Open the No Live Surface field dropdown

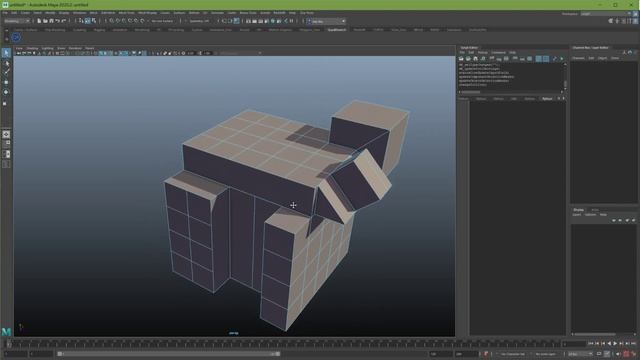point(162,21)
